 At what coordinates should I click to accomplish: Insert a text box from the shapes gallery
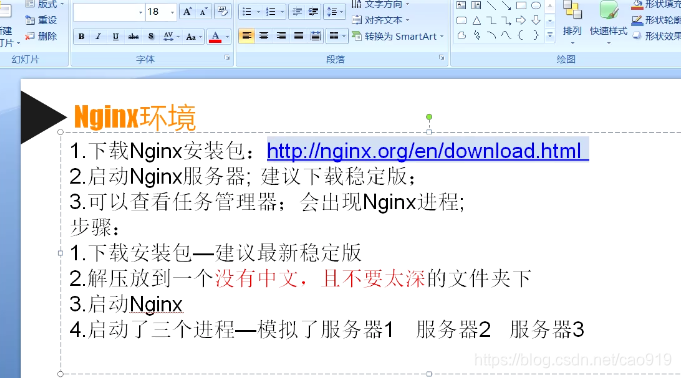(461, 6)
